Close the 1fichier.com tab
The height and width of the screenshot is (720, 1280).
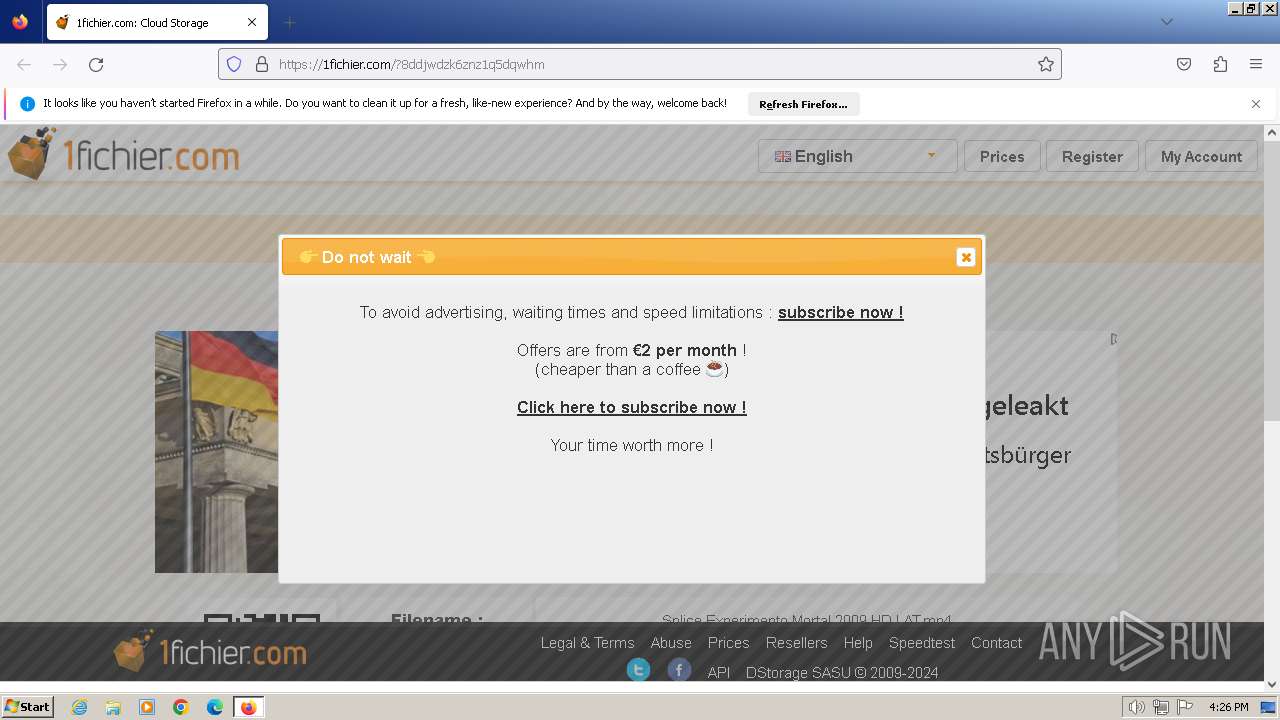252,22
